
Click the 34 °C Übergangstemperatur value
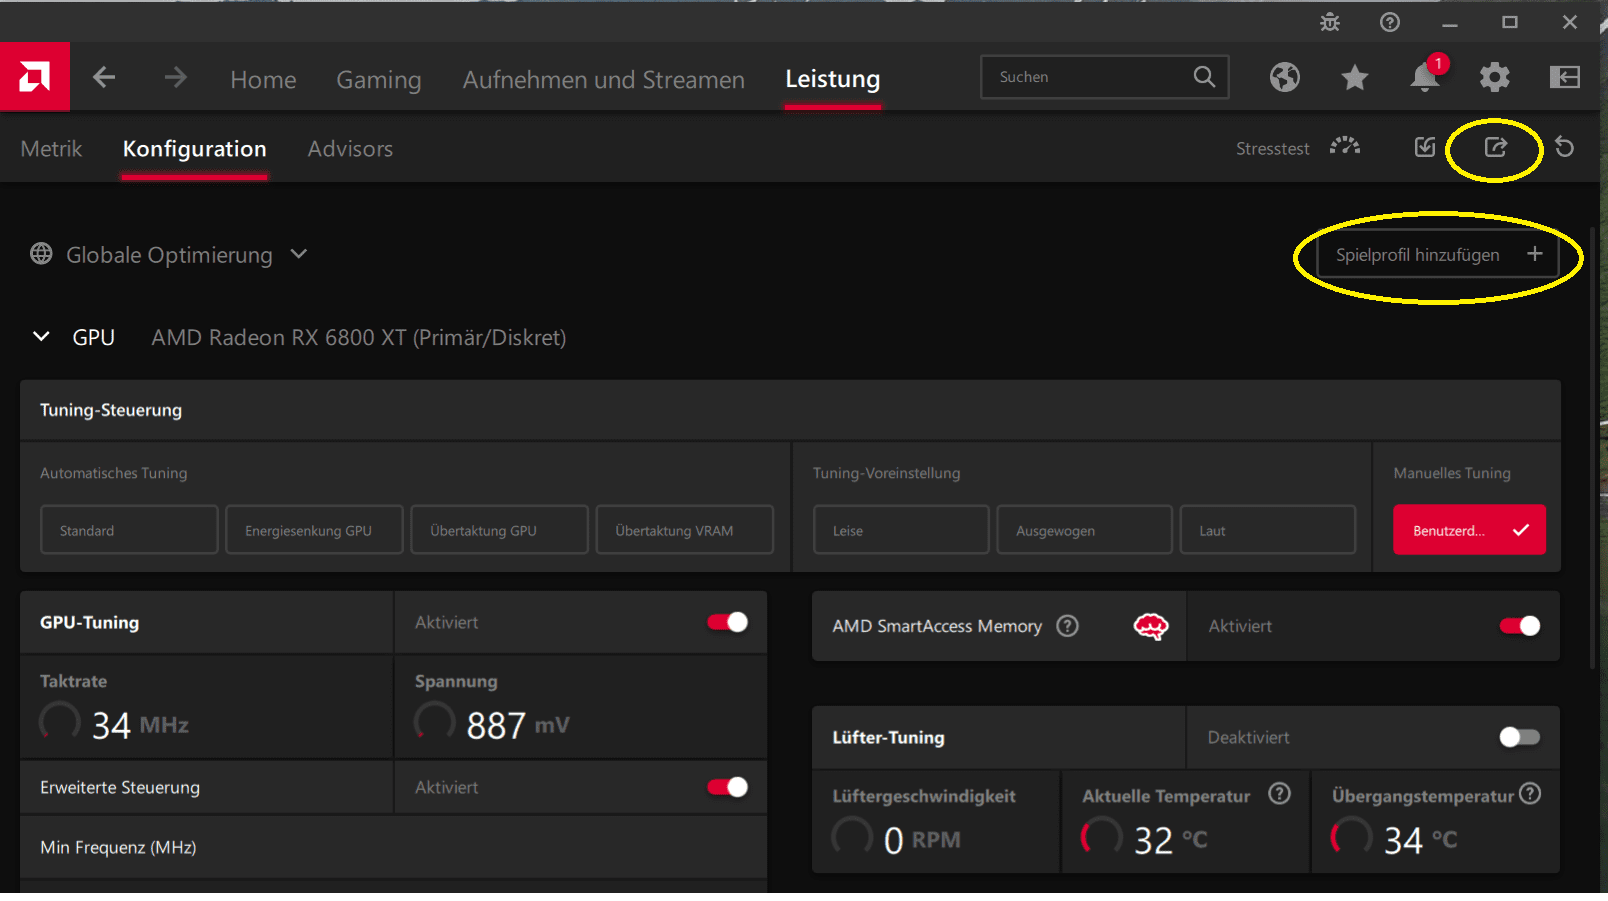(1420, 840)
